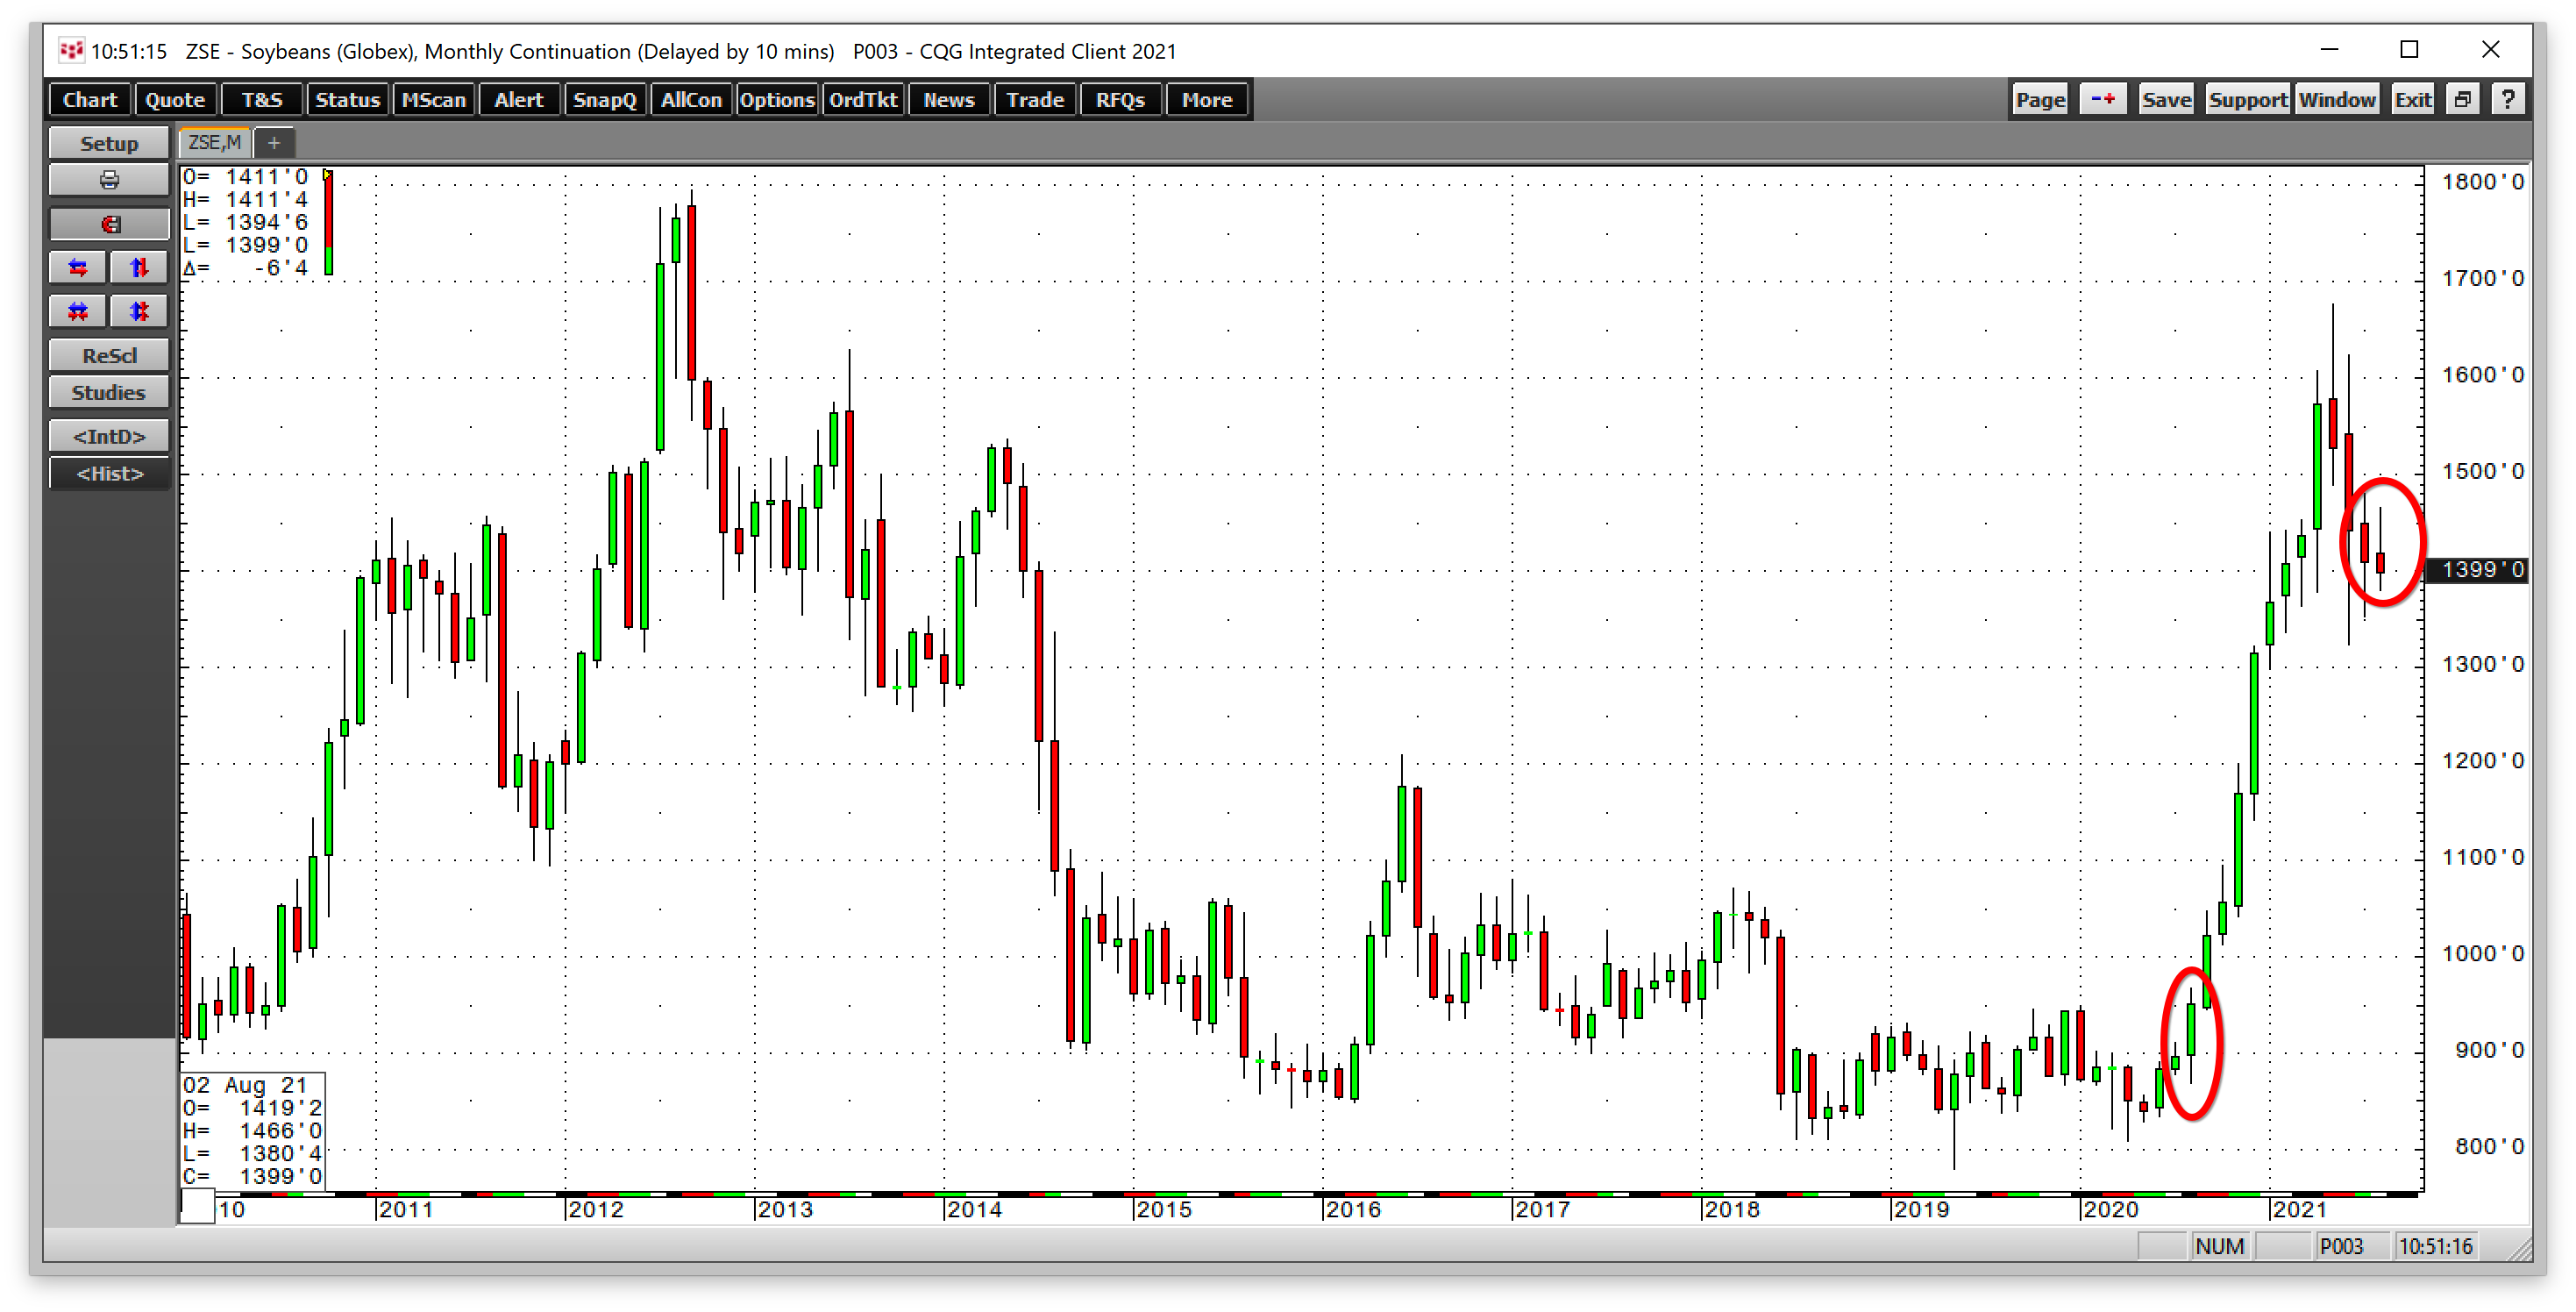Click the small box at time axis start

click(x=198, y=1206)
